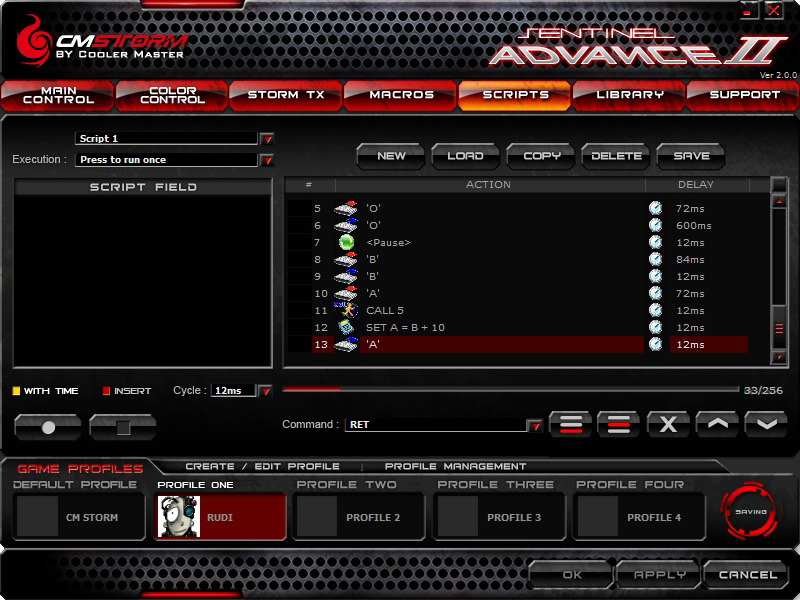Click the keyboard icon in row 8

pyautogui.click(x=346, y=259)
